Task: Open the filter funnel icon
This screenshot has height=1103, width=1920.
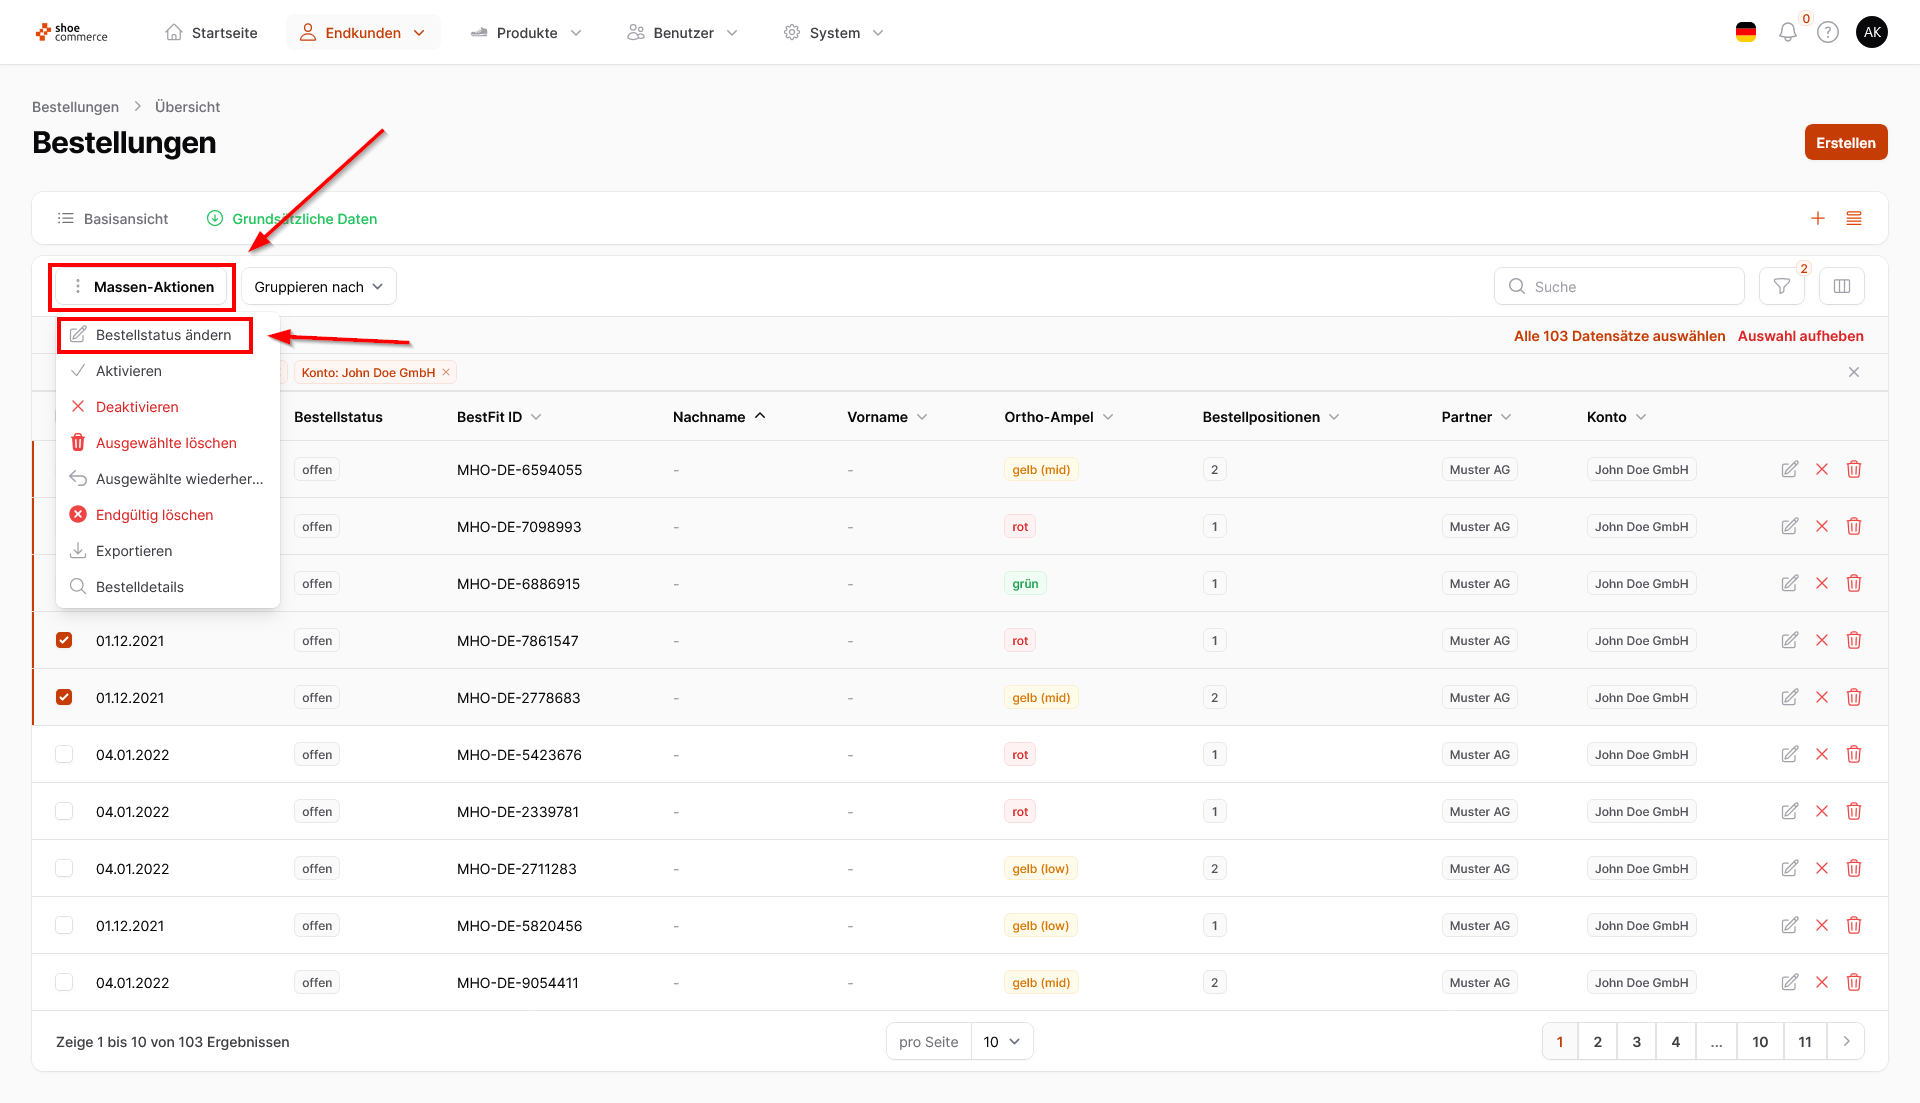Action: click(x=1781, y=287)
